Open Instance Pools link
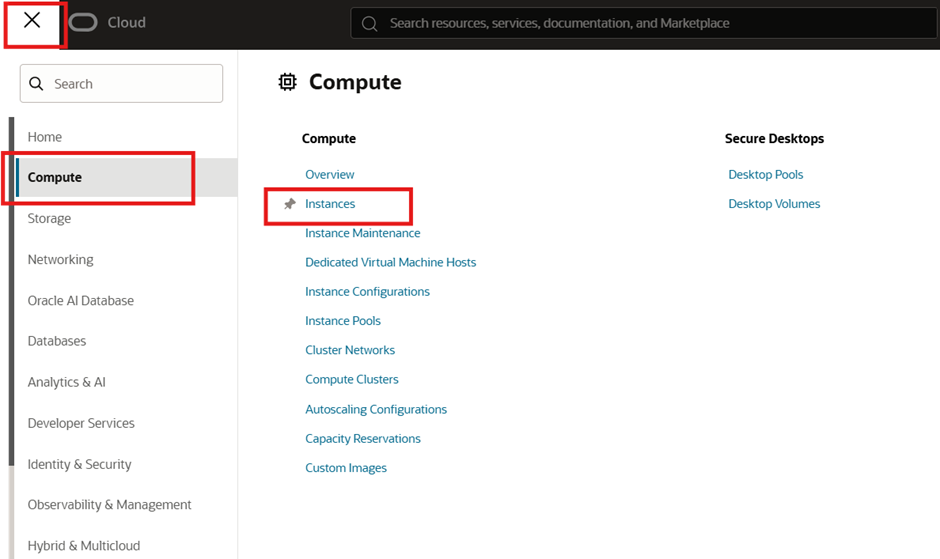Image resolution: width=940 pixels, height=559 pixels. click(343, 321)
